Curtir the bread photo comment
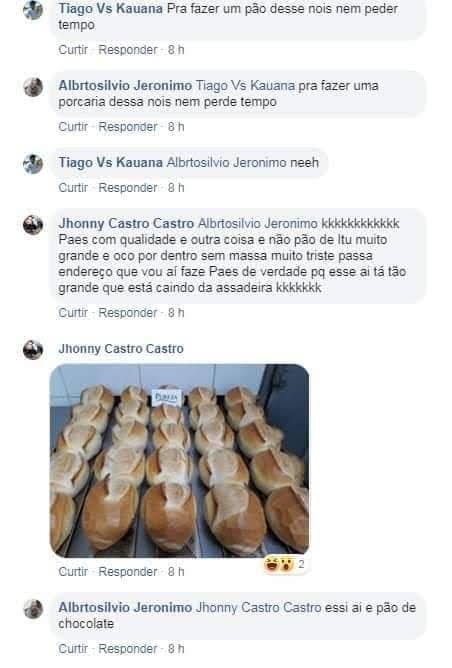 point(73,572)
